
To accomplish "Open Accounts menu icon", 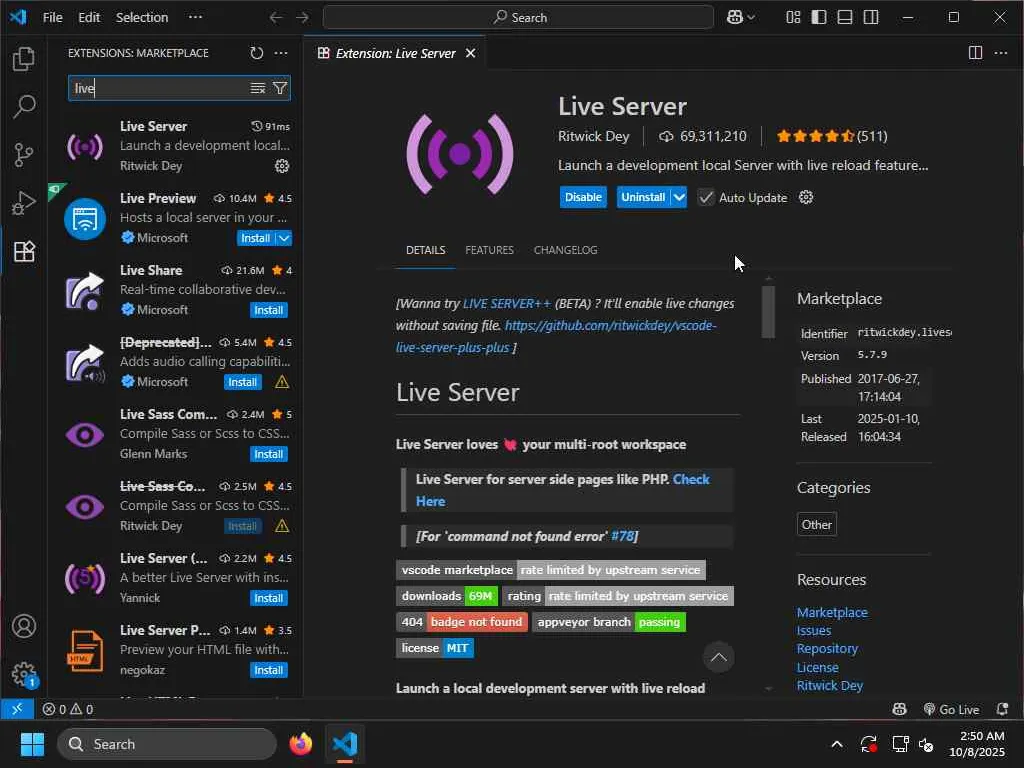I will pyautogui.click(x=24, y=626).
